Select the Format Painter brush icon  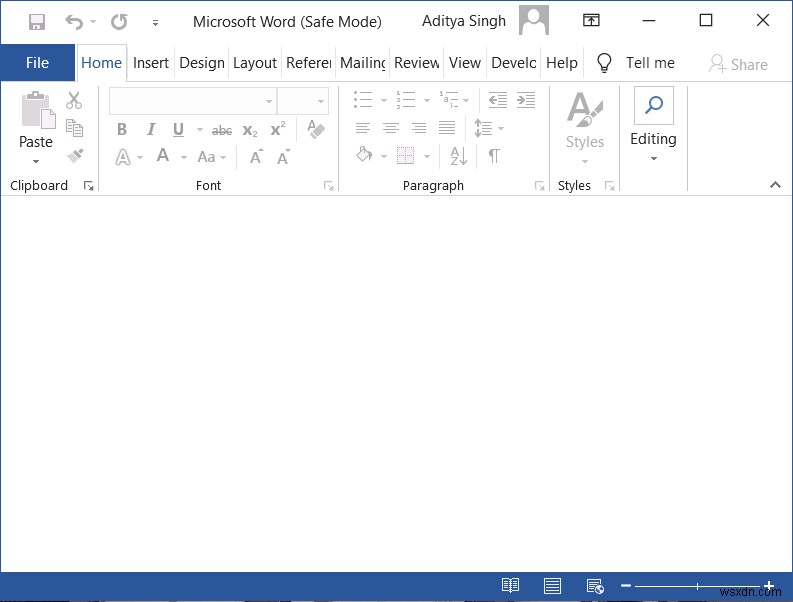point(74,156)
